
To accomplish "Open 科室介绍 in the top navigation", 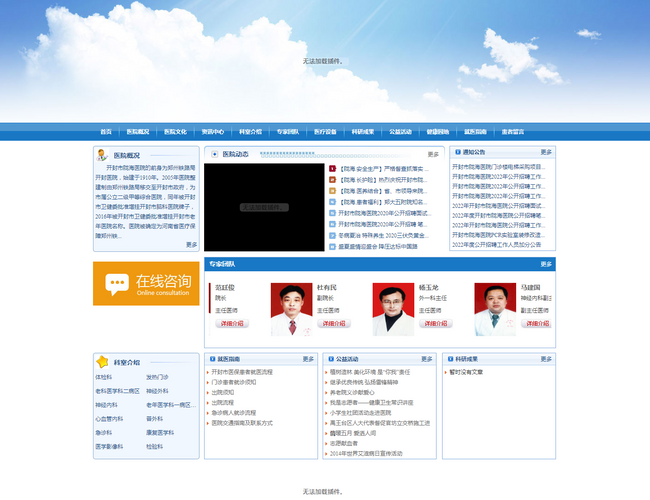I will (250, 132).
